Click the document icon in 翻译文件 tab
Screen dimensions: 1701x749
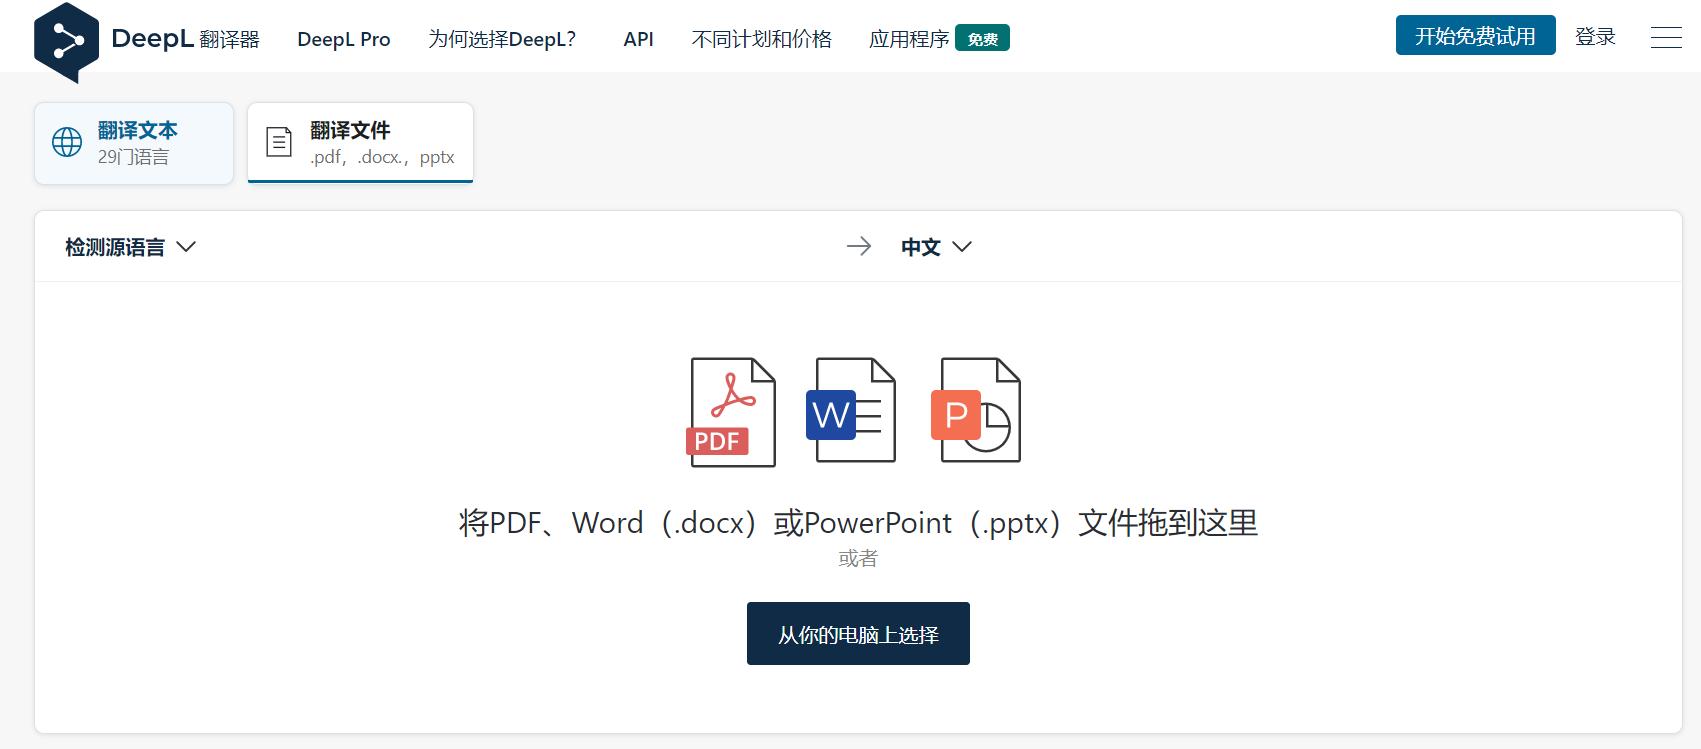pyautogui.click(x=279, y=142)
